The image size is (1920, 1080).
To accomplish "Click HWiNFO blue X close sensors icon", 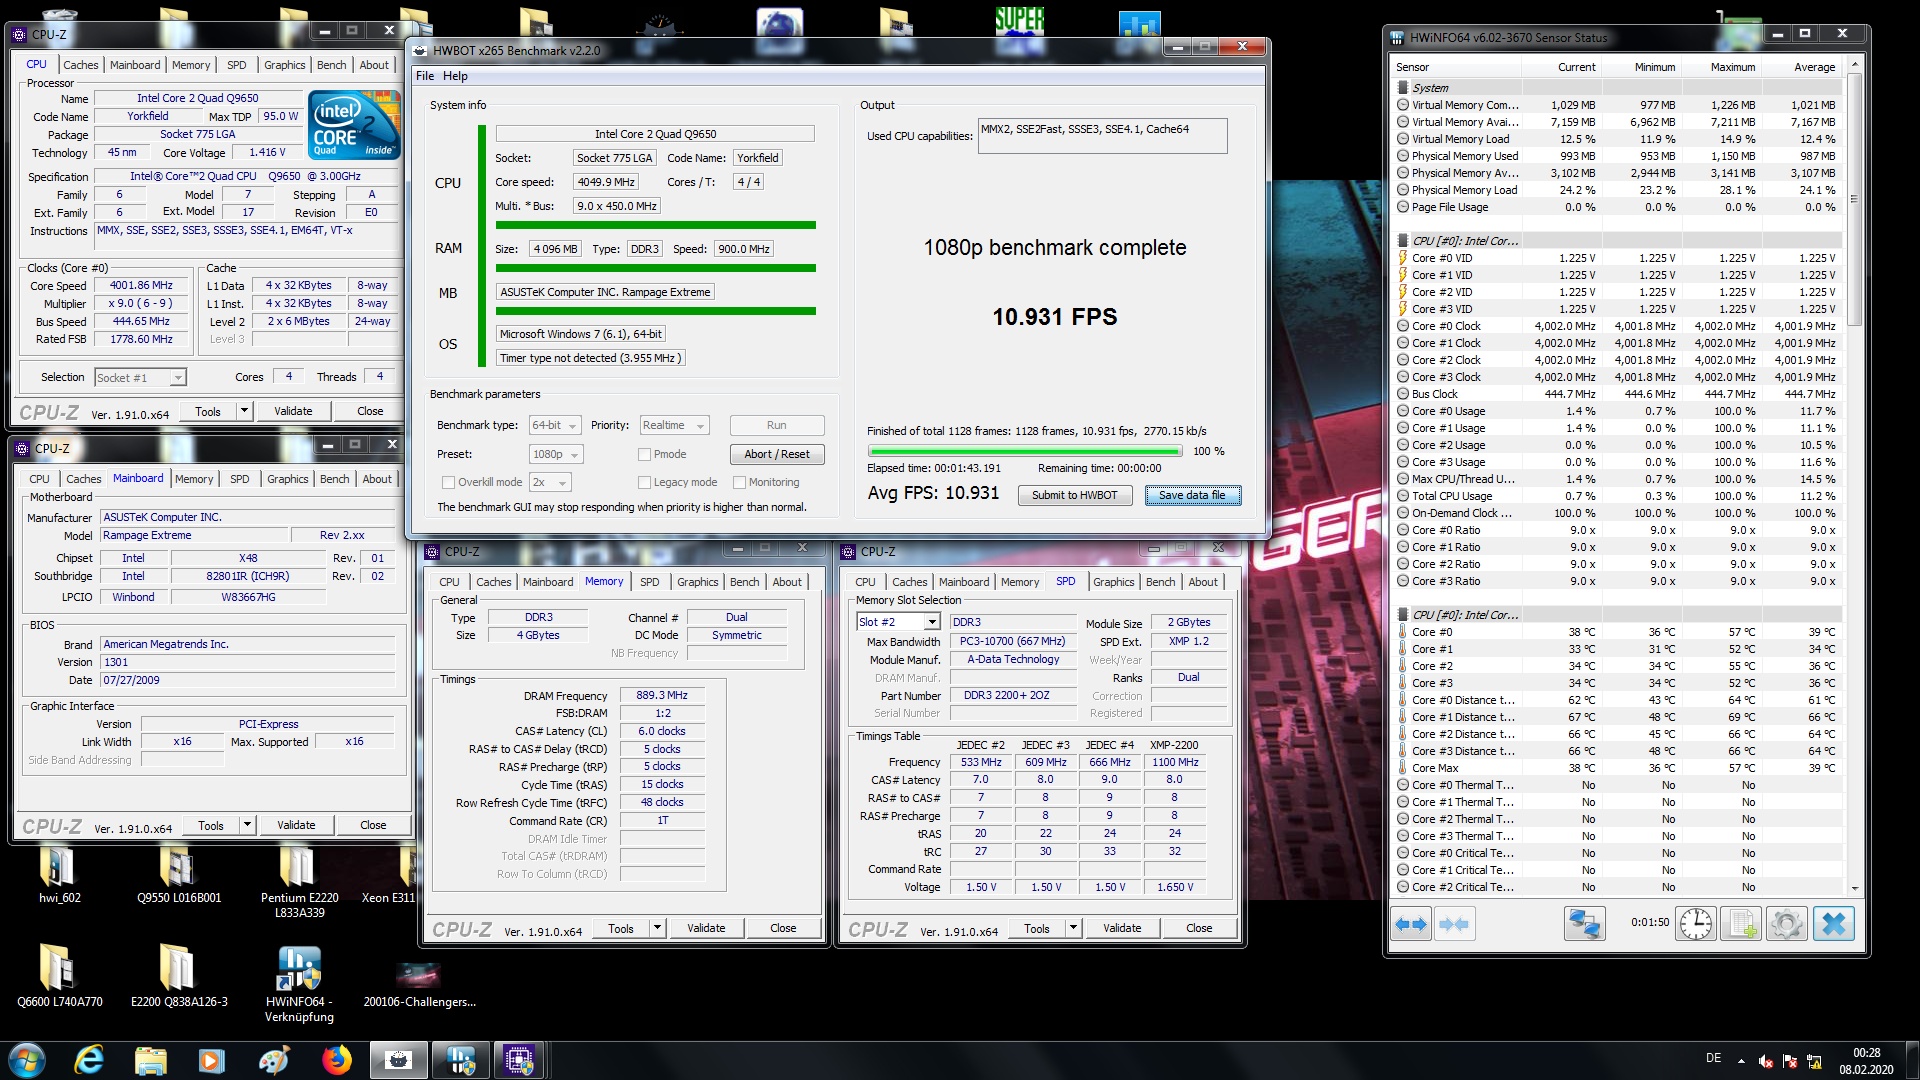I will (1833, 924).
